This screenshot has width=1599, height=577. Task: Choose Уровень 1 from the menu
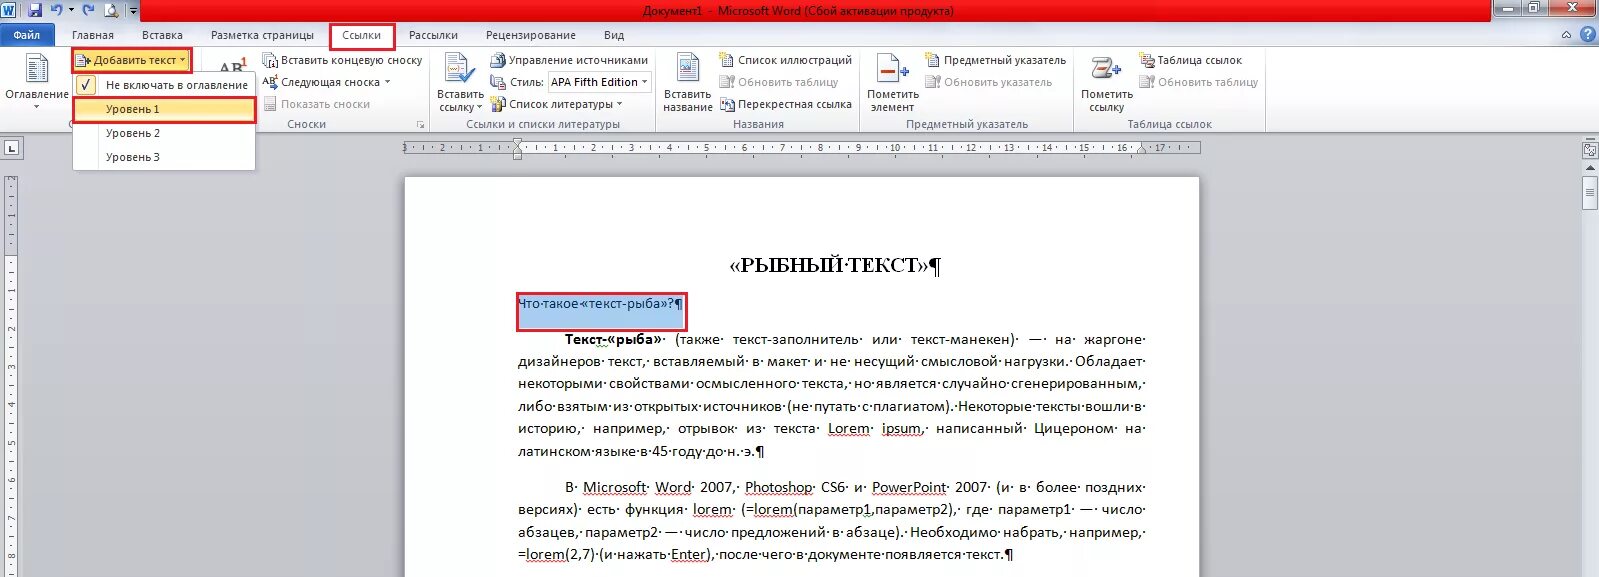click(165, 109)
